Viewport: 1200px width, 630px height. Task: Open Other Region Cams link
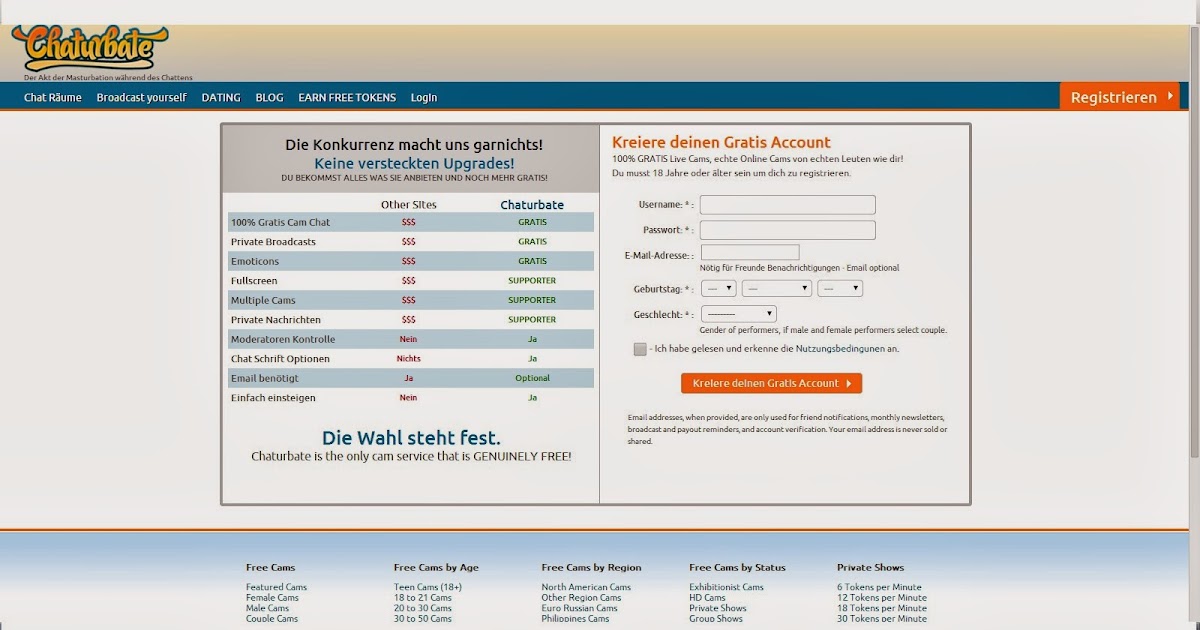581,598
